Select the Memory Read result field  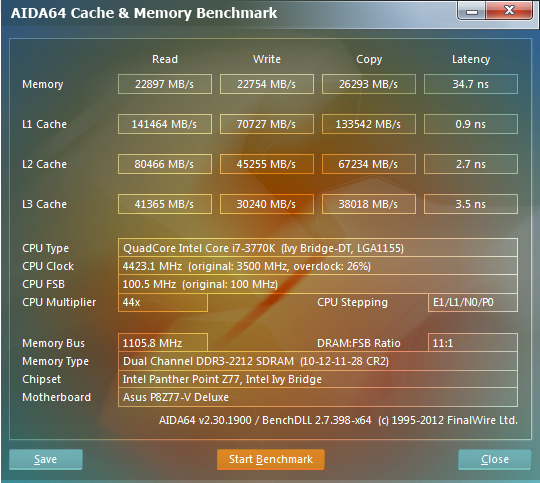[165, 84]
